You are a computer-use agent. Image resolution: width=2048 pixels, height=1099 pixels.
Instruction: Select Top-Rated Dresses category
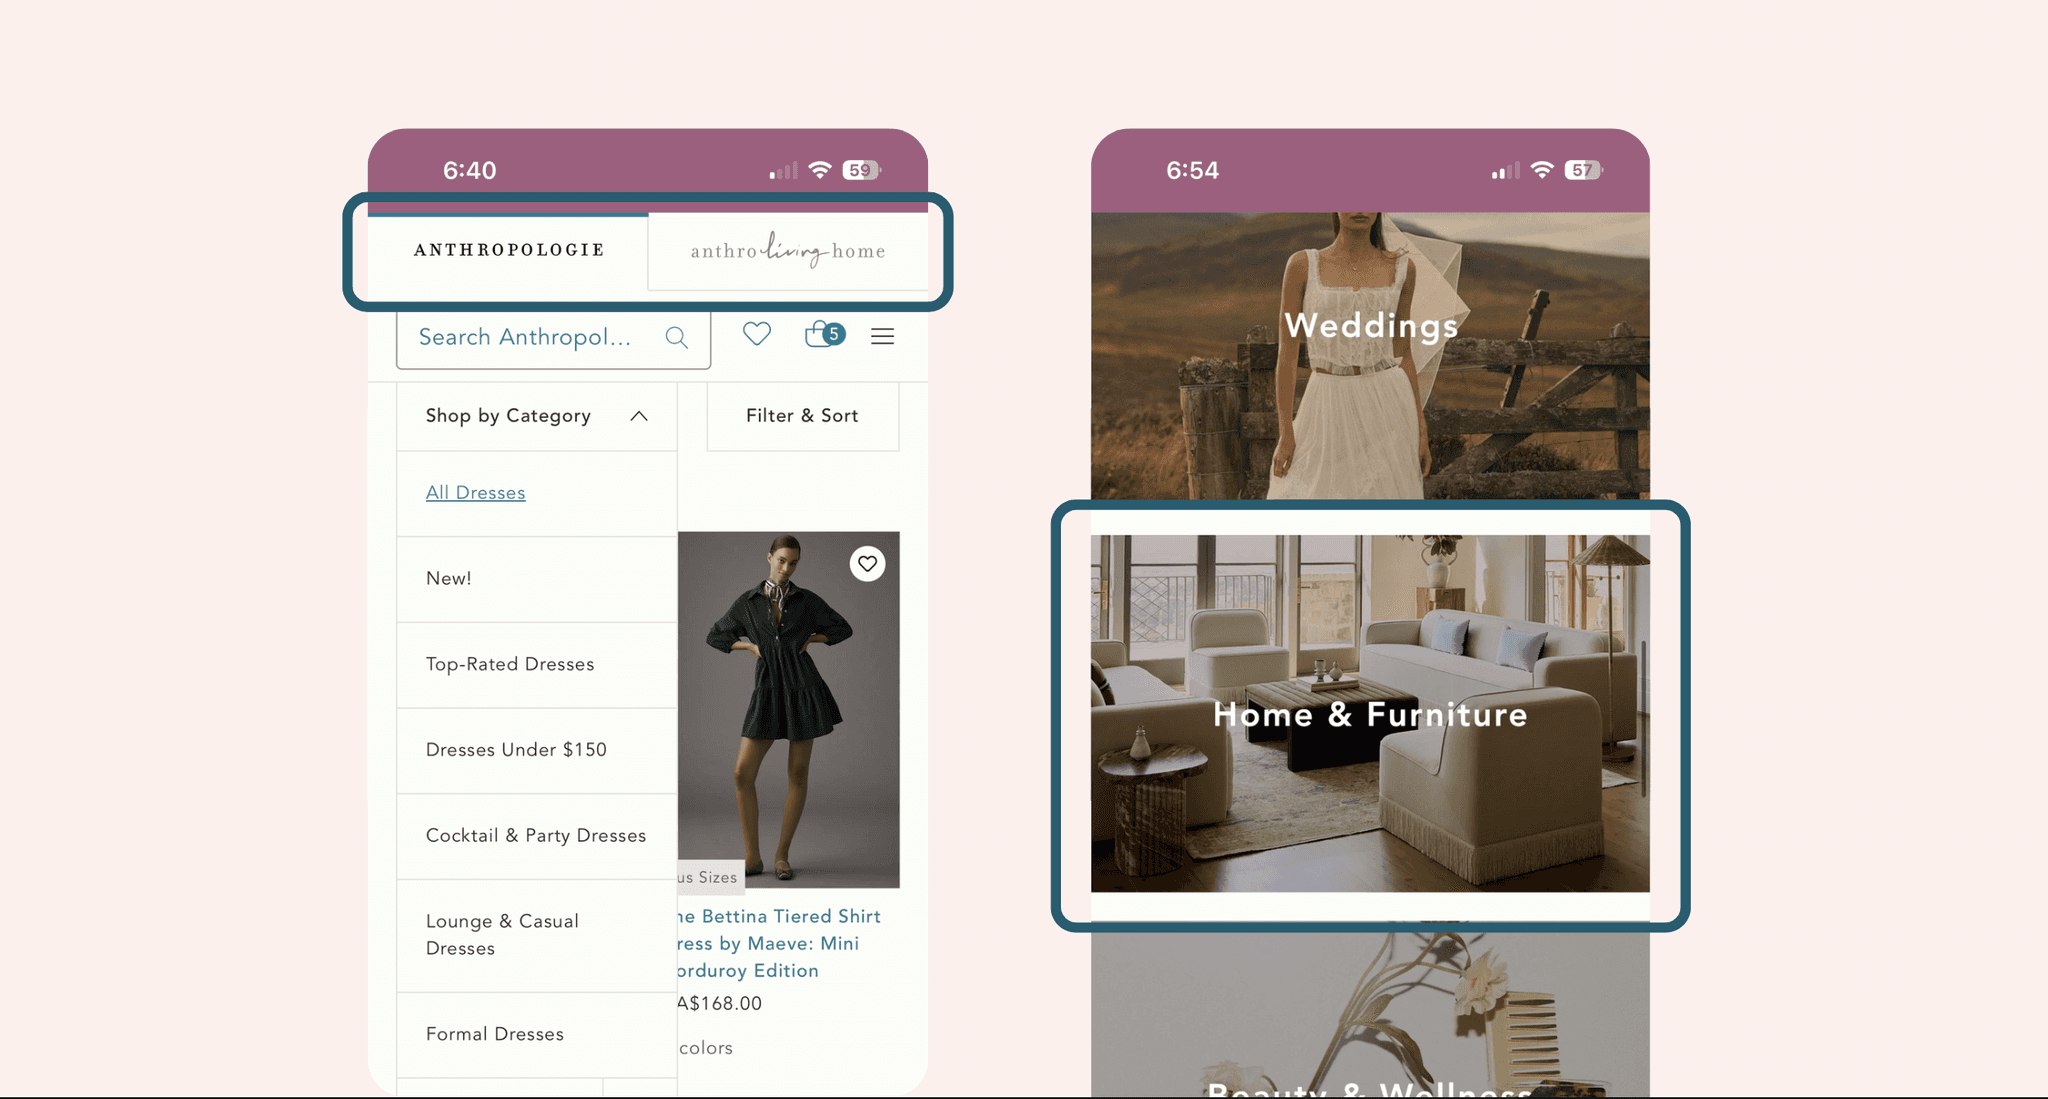(x=510, y=665)
